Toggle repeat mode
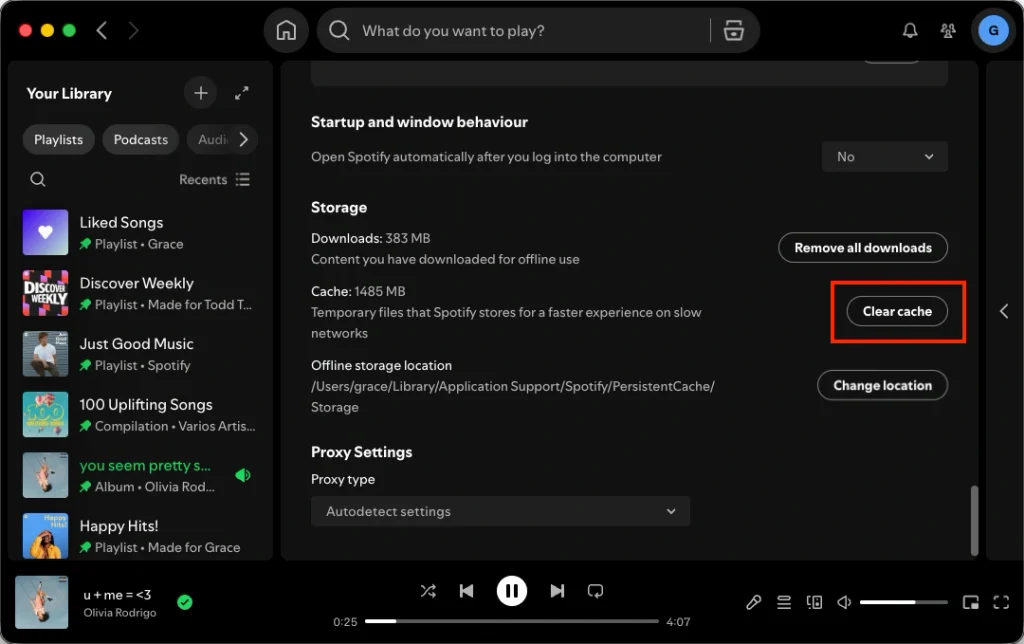This screenshot has width=1024, height=644. [595, 591]
